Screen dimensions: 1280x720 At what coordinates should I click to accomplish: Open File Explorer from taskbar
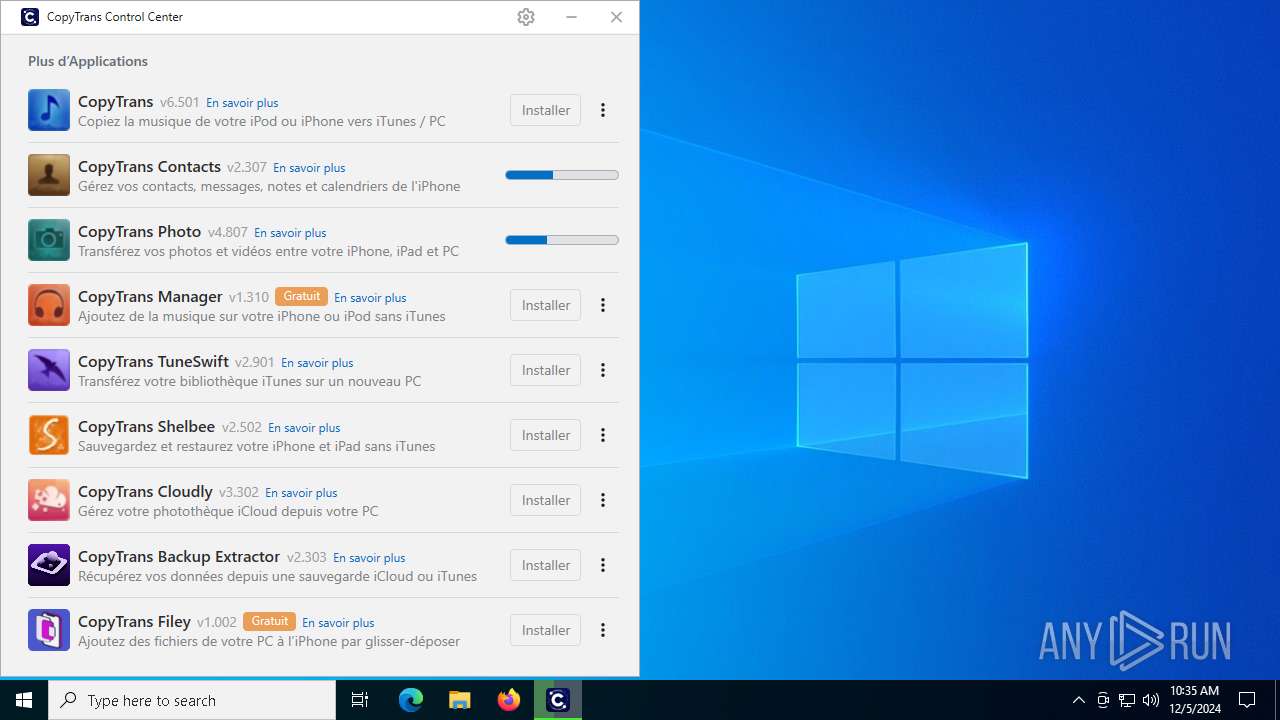(x=459, y=700)
